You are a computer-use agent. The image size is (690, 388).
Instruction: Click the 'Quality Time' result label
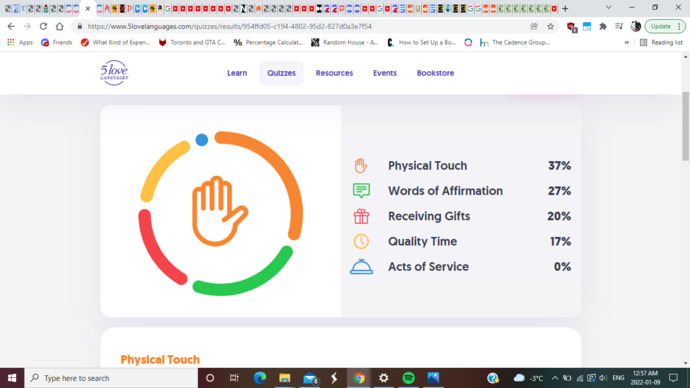coord(422,241)
